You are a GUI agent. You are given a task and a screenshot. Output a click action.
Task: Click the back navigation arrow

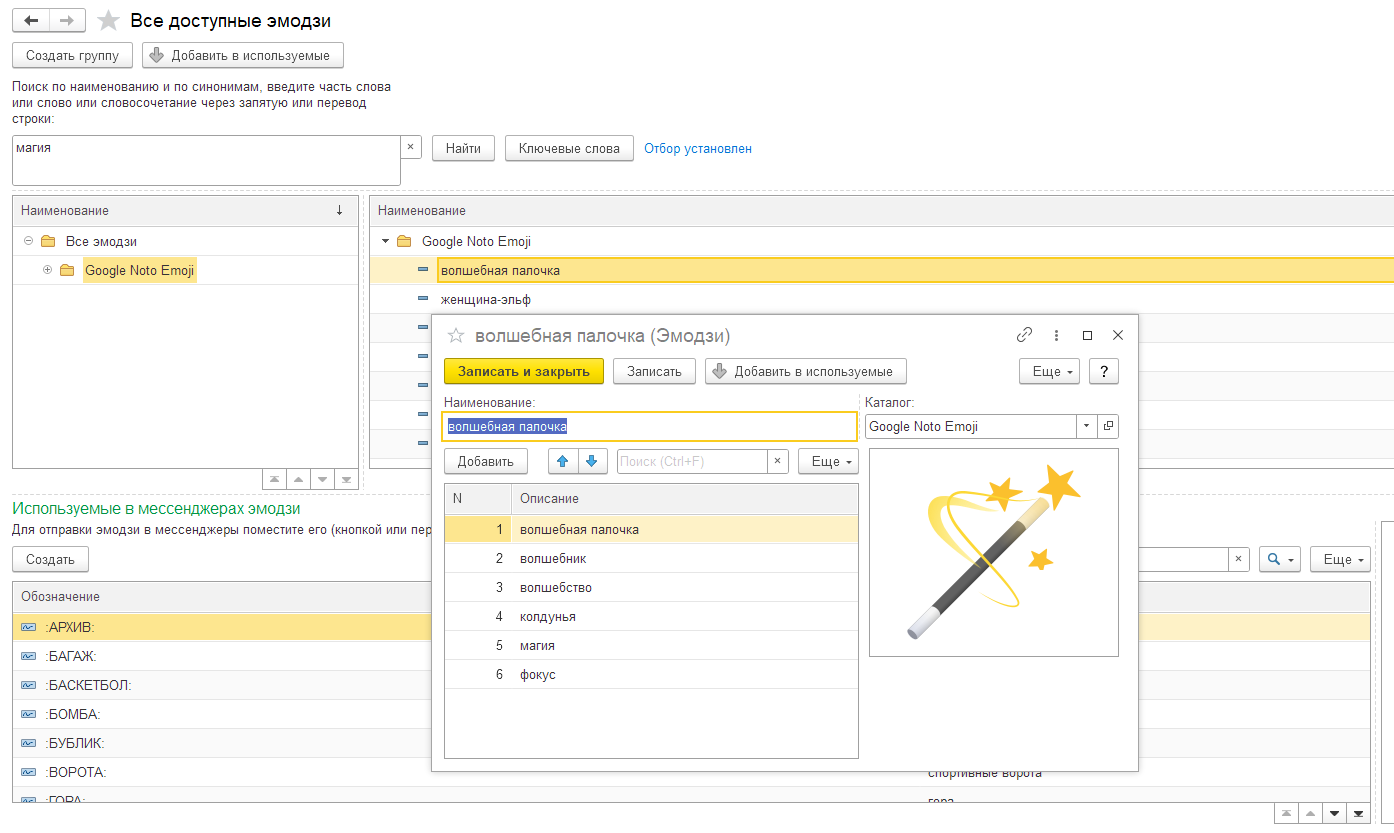tap(31, 21)
